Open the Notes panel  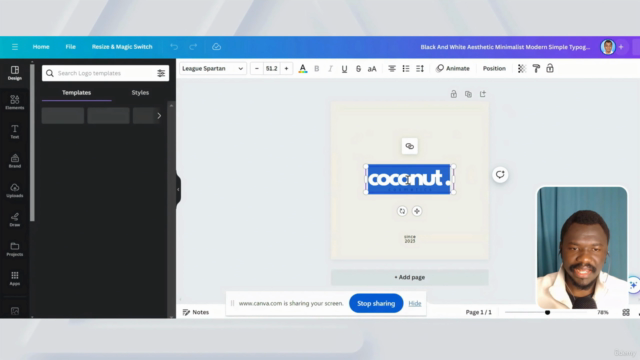[x=196, y=312]
